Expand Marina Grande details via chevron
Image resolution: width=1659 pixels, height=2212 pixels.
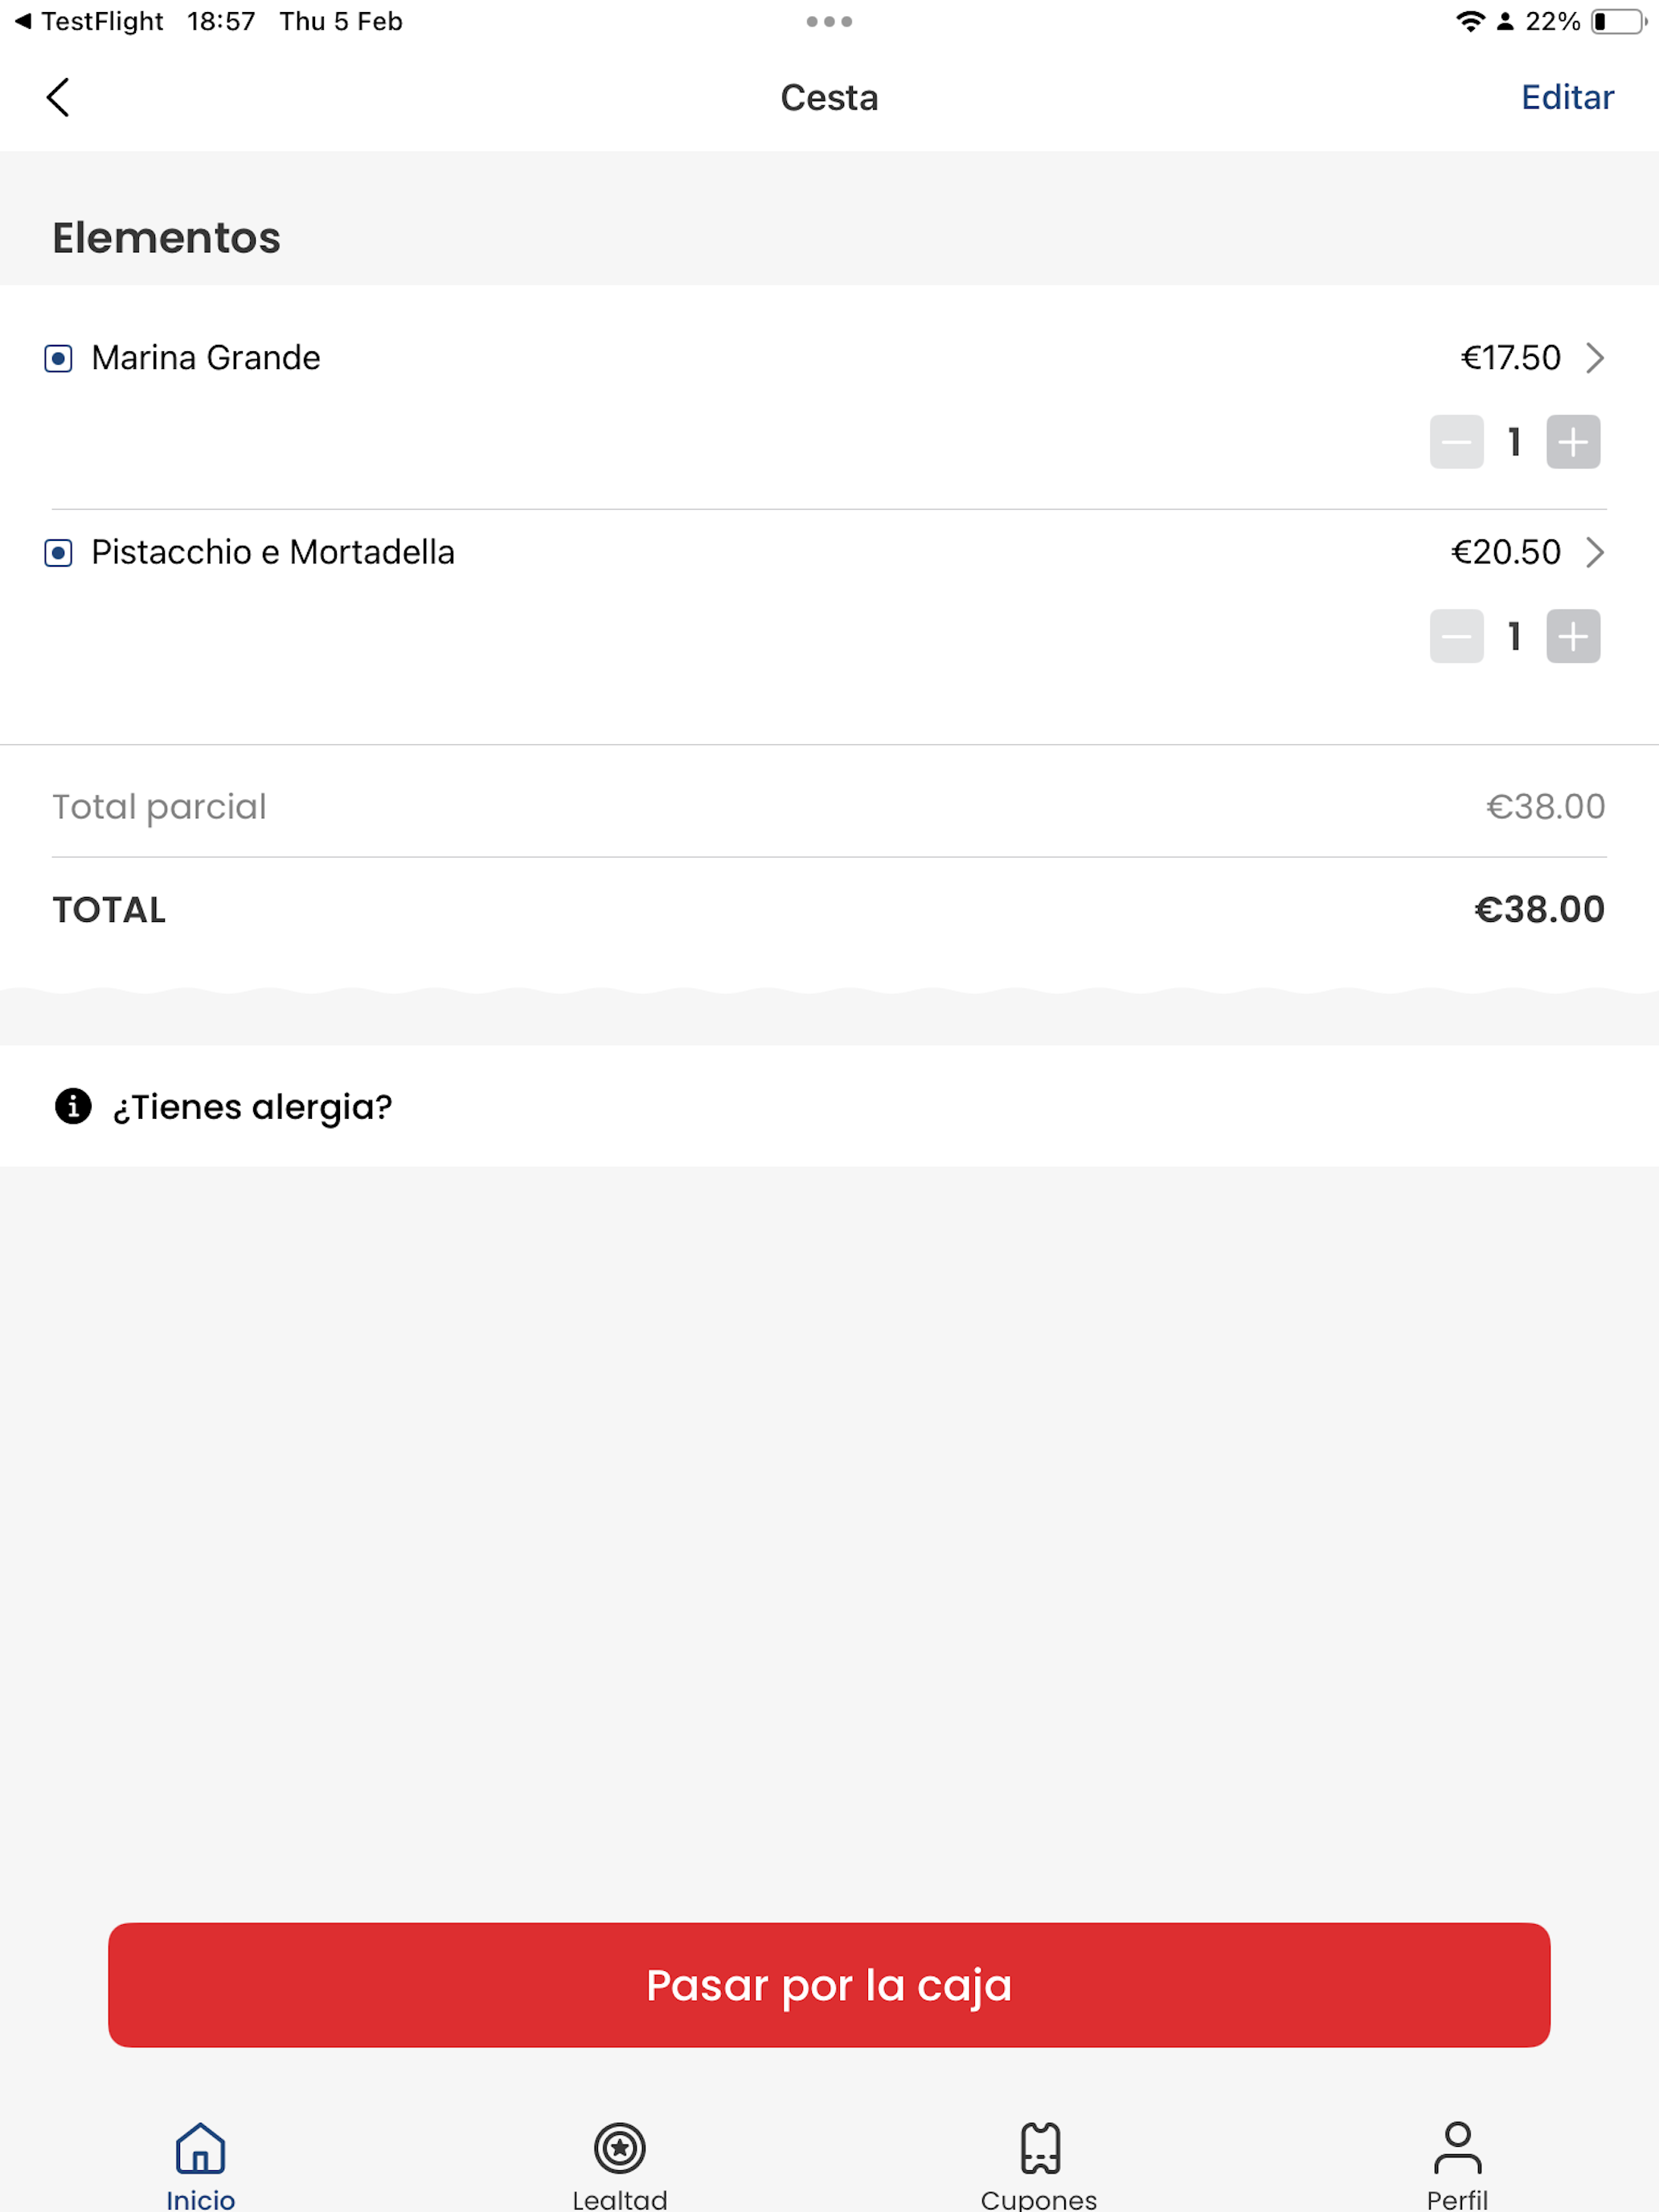tap(1595, 358)
